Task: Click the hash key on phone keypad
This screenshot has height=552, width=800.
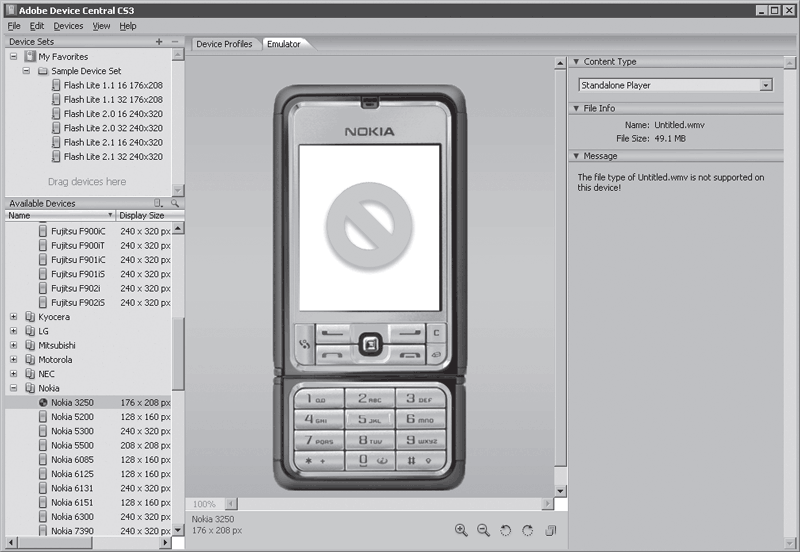Action: [x=421, y=461]
